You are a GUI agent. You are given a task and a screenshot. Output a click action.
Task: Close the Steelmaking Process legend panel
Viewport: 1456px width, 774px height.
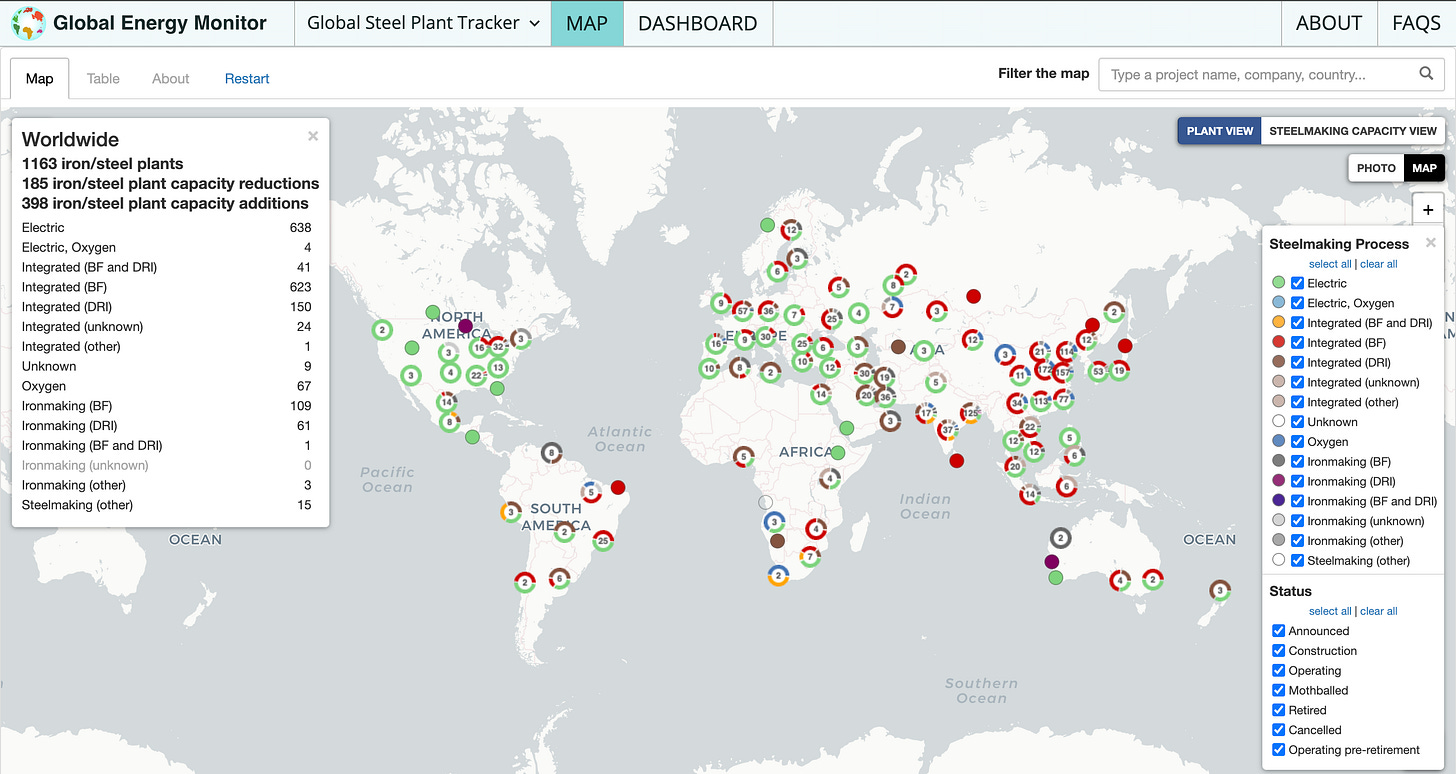point(1430,243)
